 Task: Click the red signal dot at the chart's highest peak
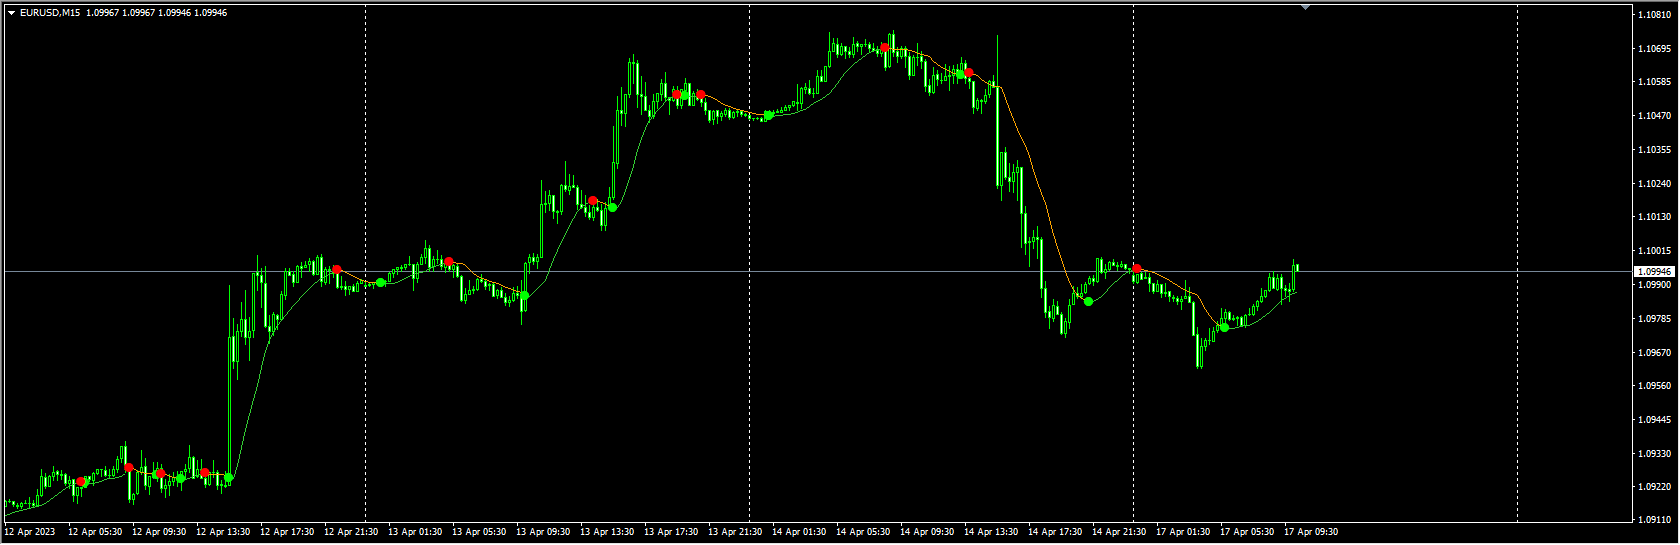(x=885, y=47)
